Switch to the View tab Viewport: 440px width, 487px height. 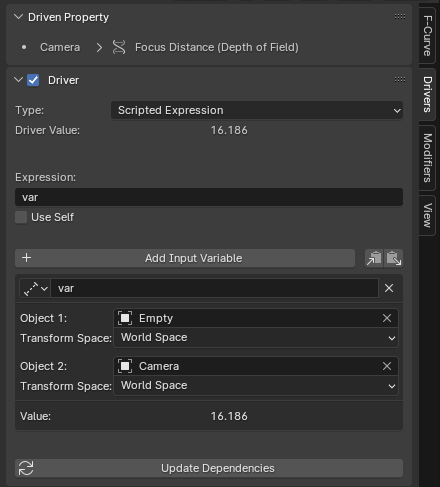tap(427, 215)
